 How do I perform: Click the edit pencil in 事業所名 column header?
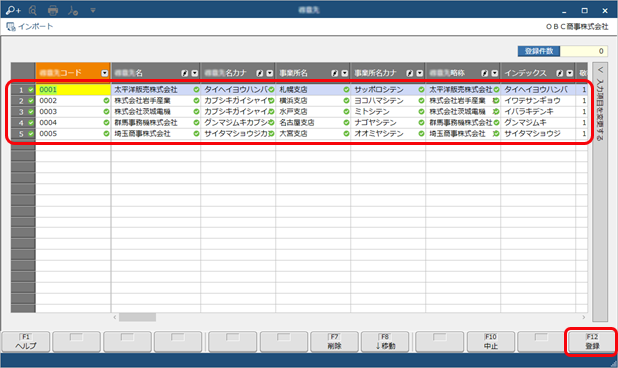334,73
